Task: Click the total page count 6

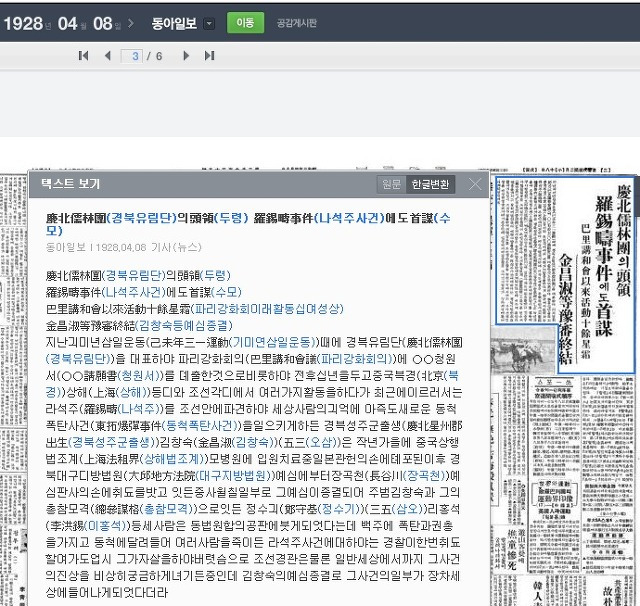Action: click(159, 56)
